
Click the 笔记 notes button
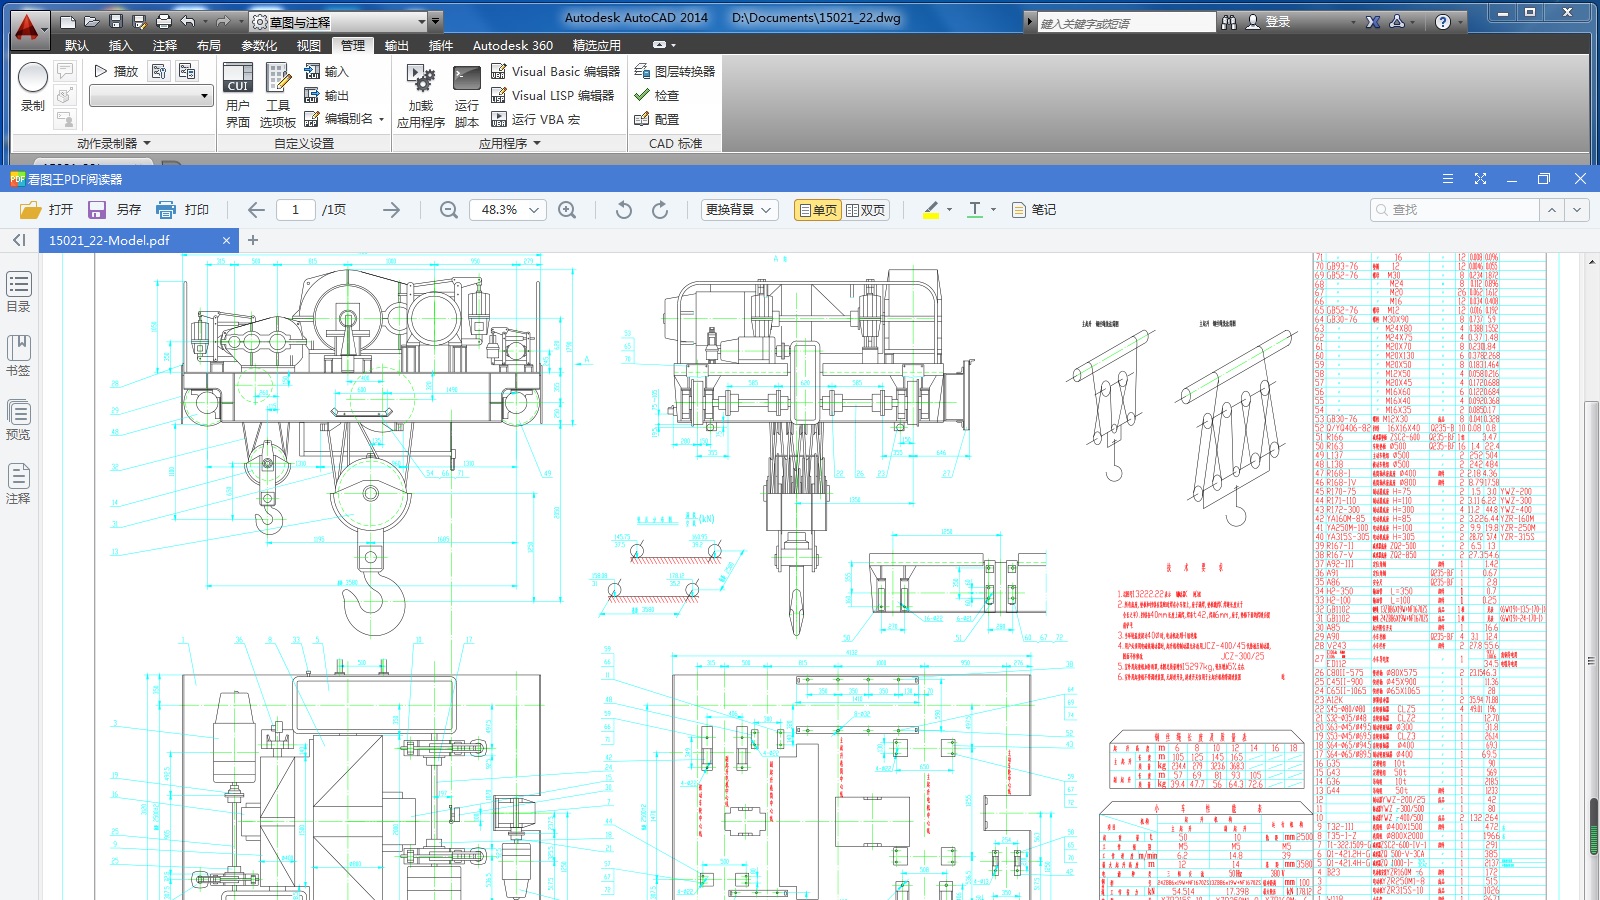pyautogui.click(x=1034, y=210)
